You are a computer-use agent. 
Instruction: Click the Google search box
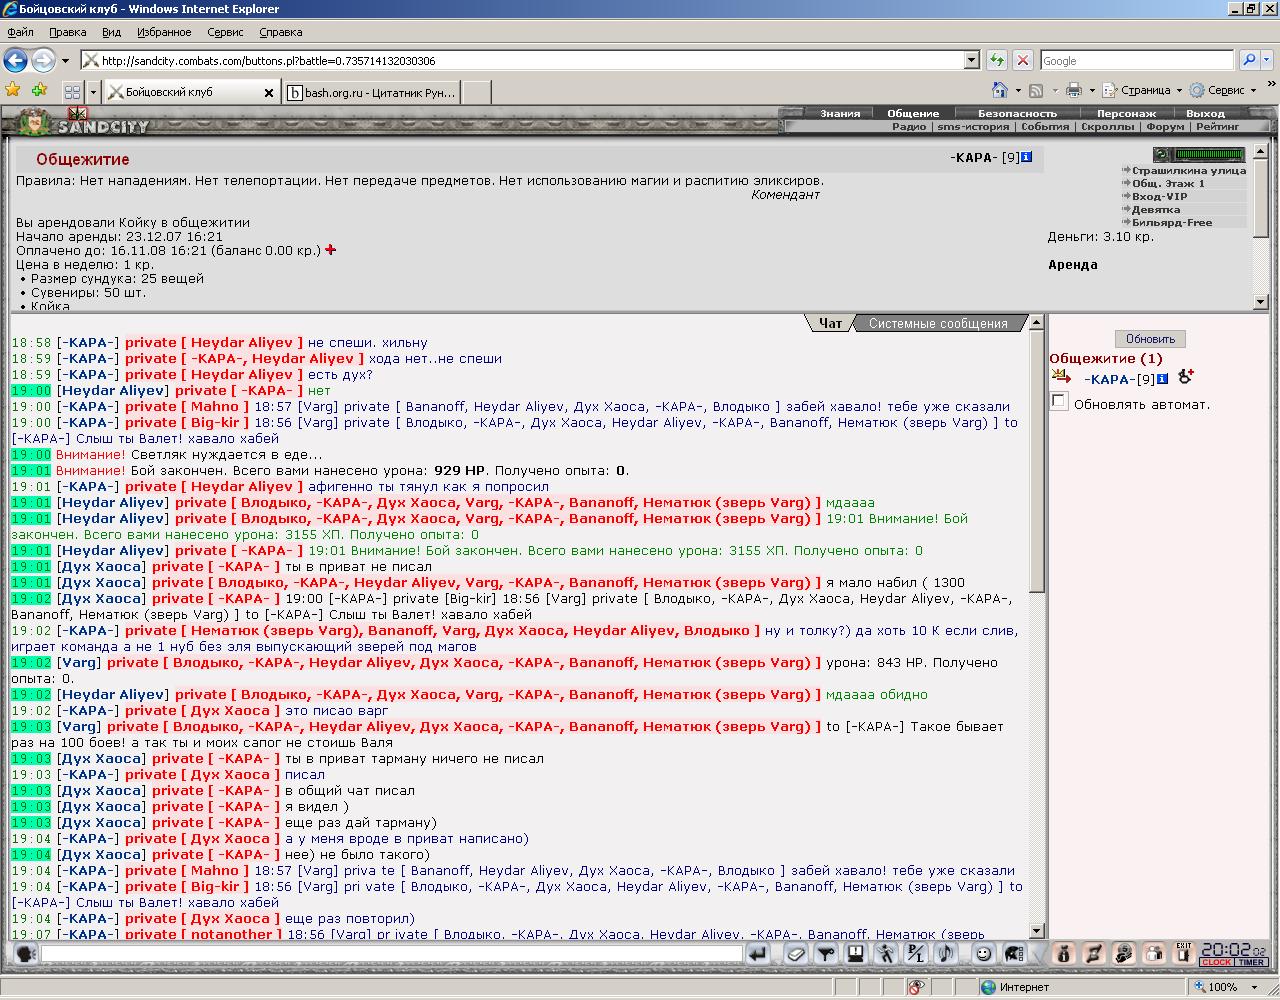coord(1137,60)
